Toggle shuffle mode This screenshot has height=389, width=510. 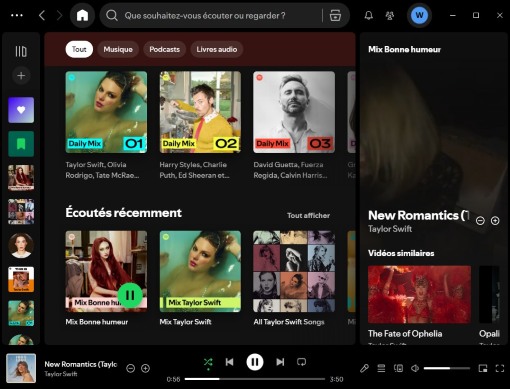point(208,362)
